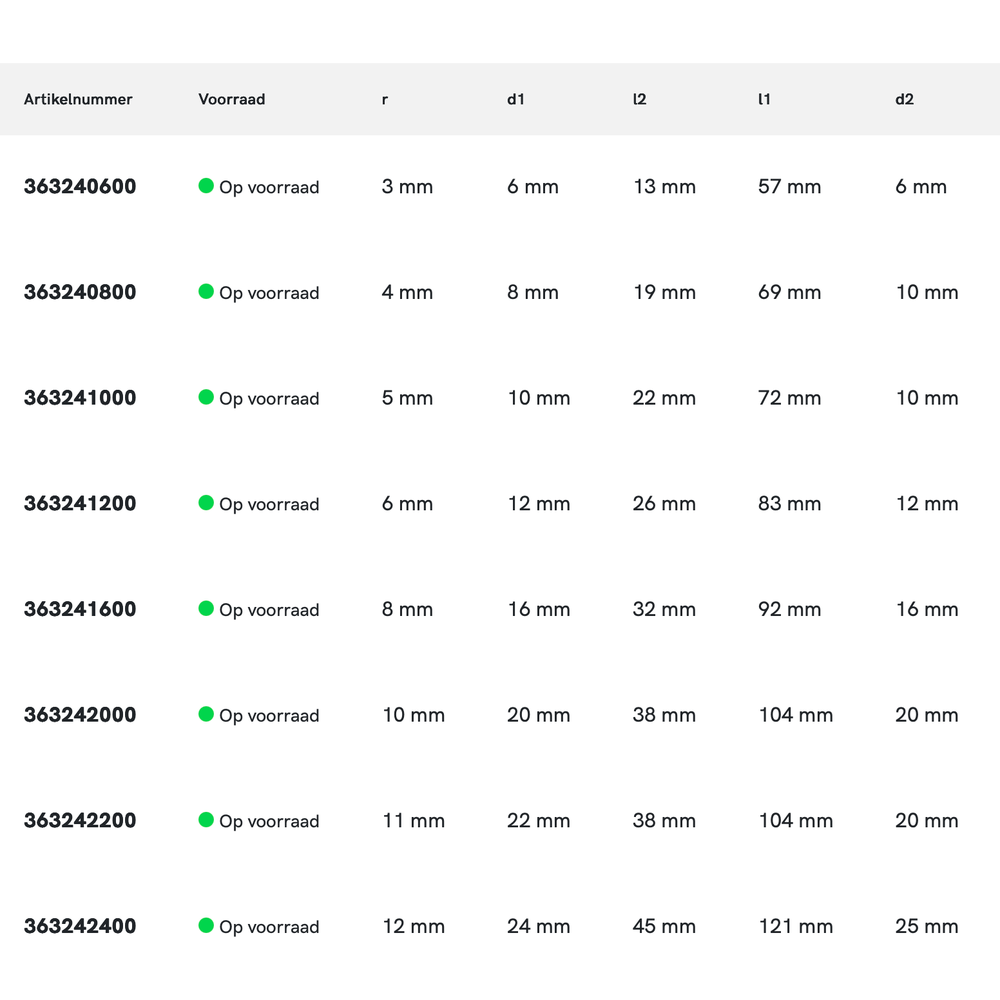This screenshot has height=1000, width=1000.
Task: Click the Voorraad column header
Action: pyautogui.click(x=232, y=100)
